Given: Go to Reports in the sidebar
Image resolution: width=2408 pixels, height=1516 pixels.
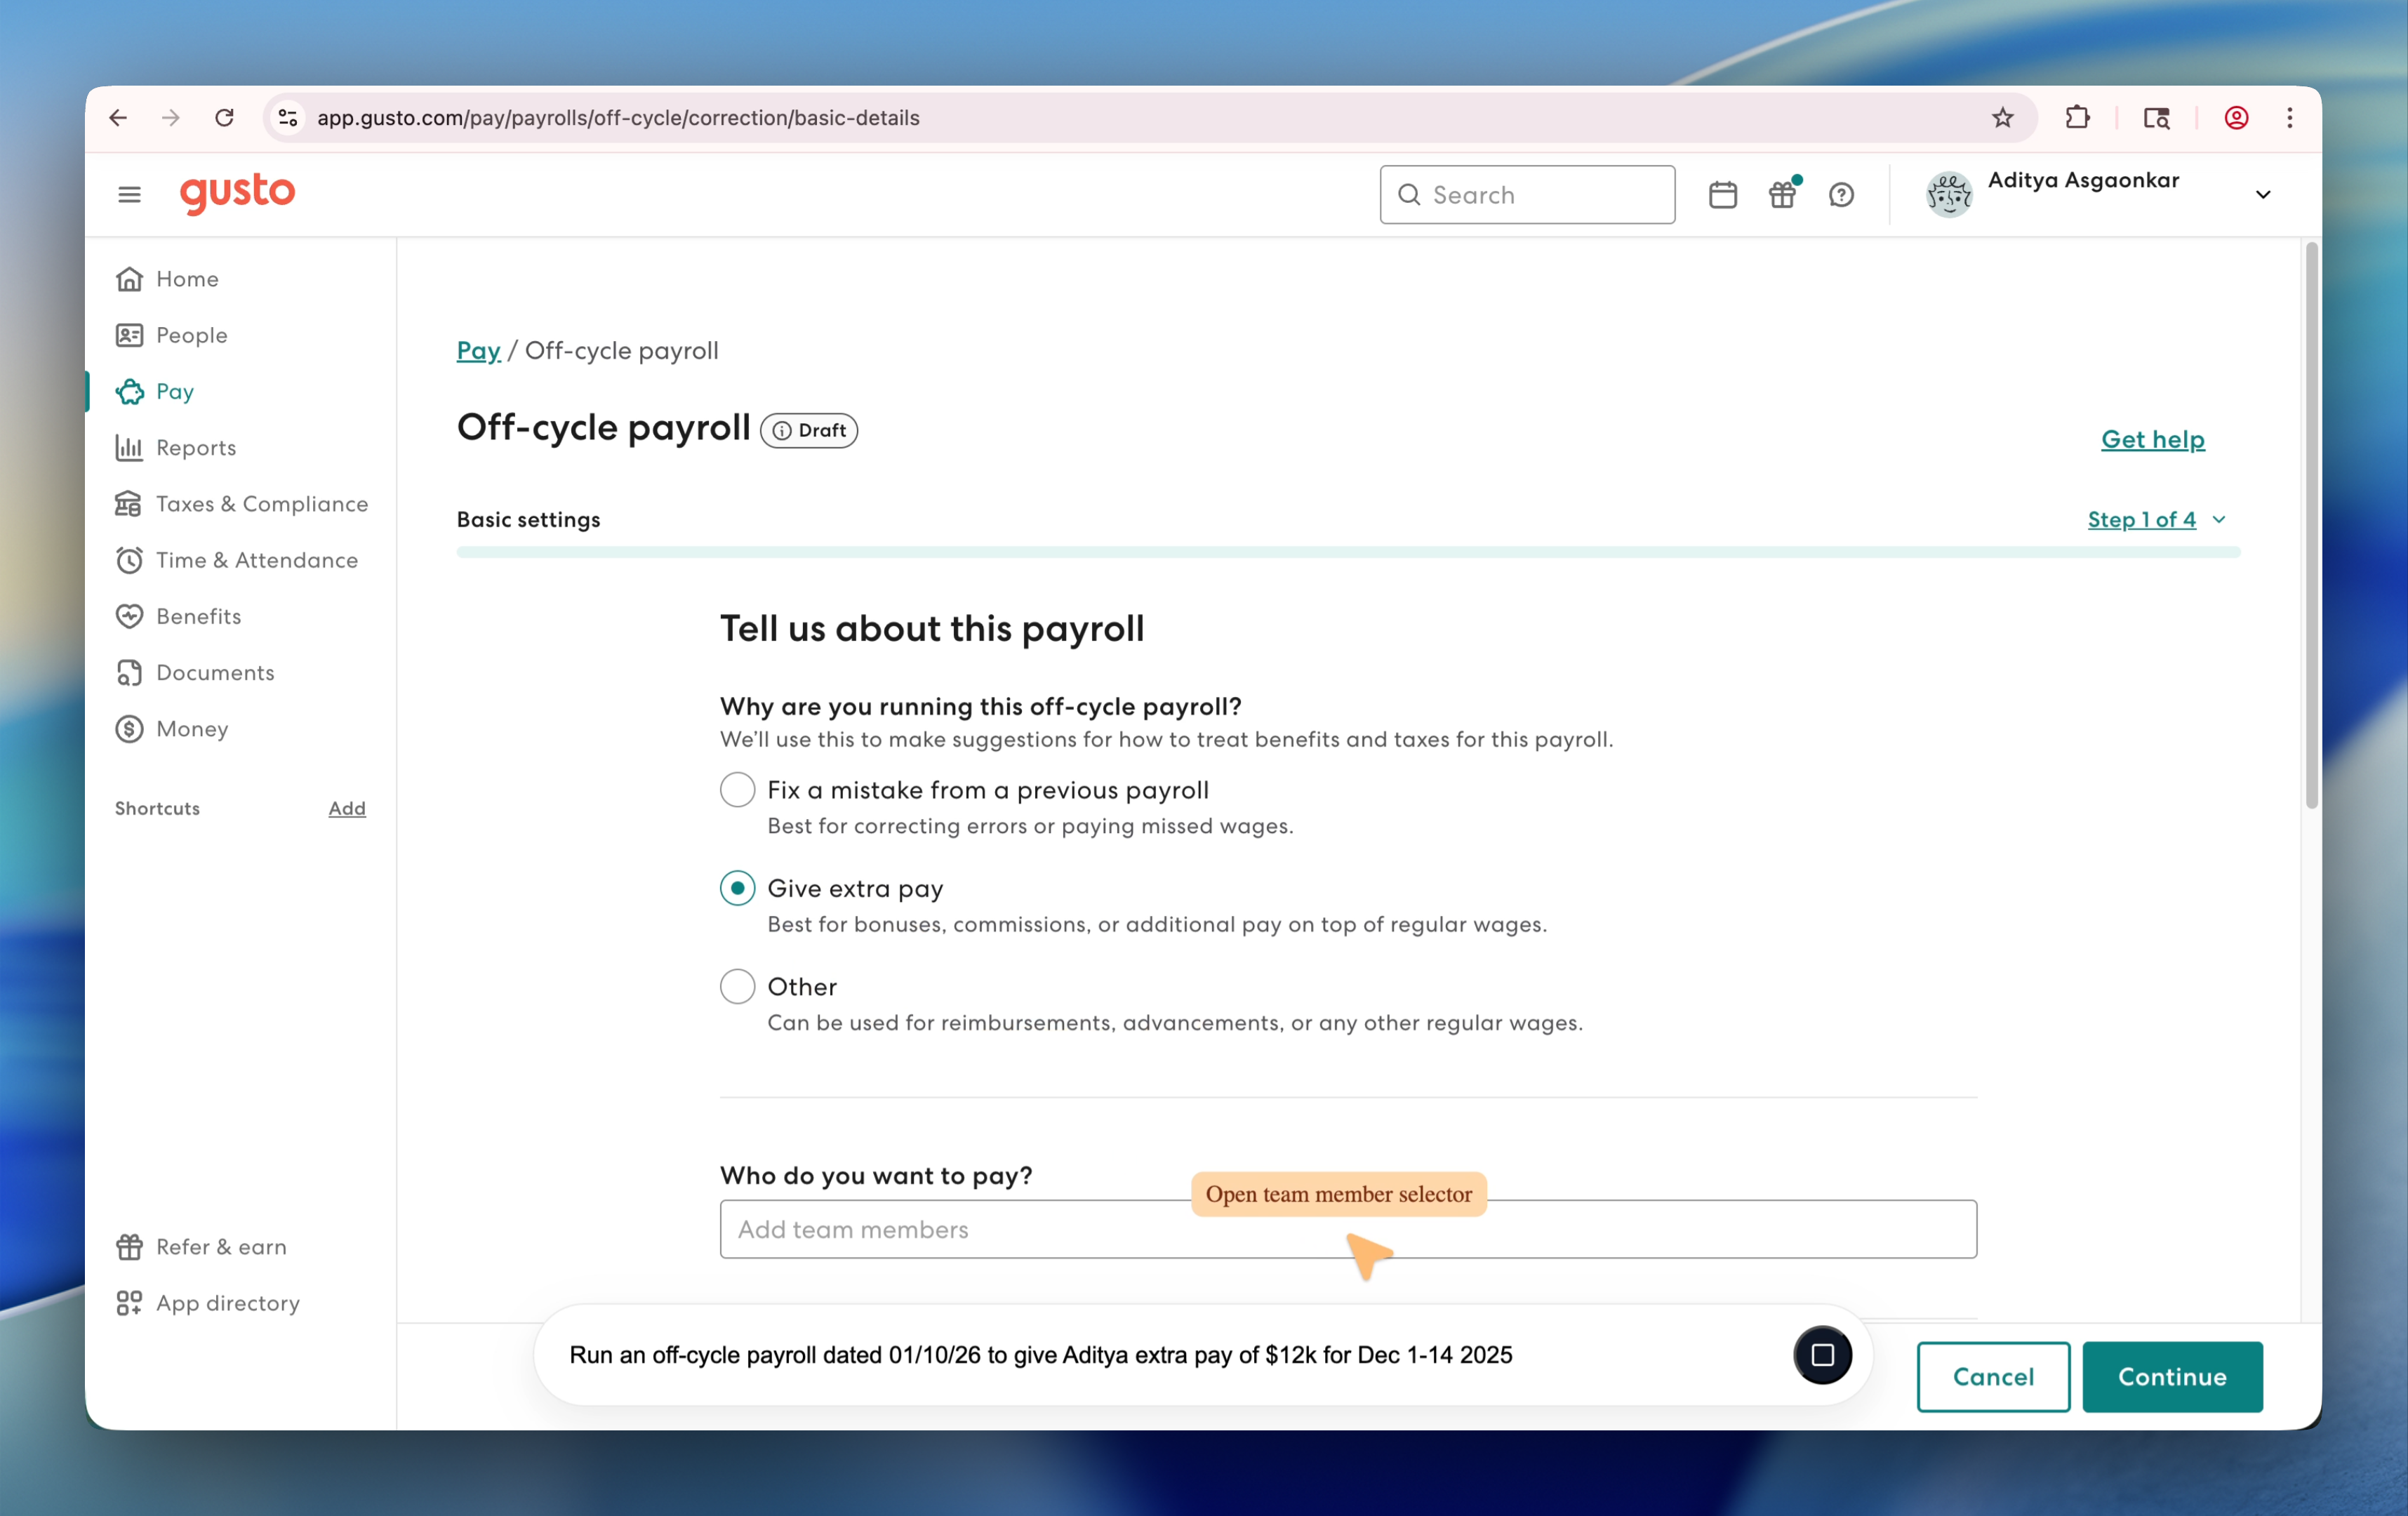Looking at the screenshot, I should [196, 447].
